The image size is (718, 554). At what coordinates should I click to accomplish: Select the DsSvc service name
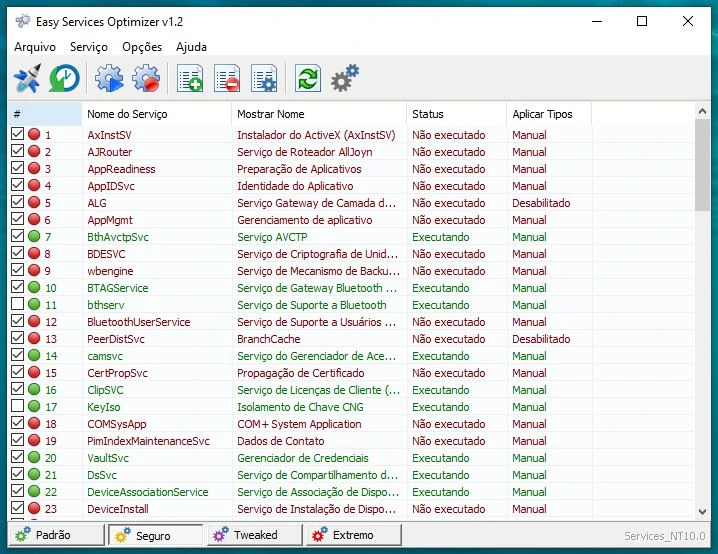pyautogui.click(x=102, y=475)
